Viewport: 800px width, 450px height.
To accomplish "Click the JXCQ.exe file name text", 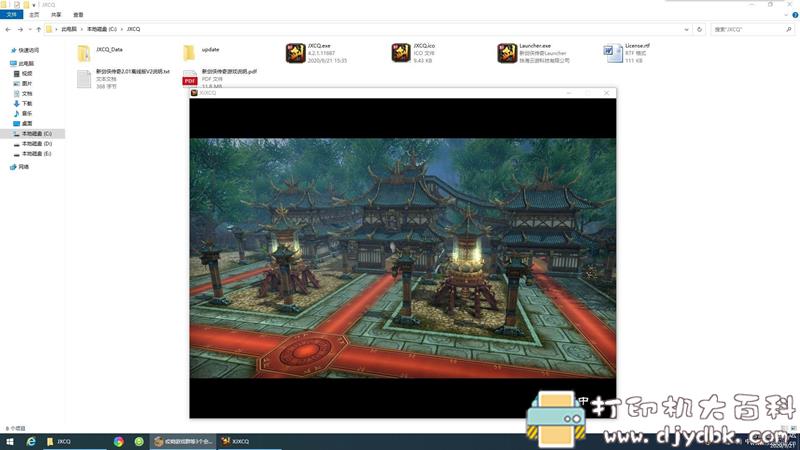I will pos(319,46).
